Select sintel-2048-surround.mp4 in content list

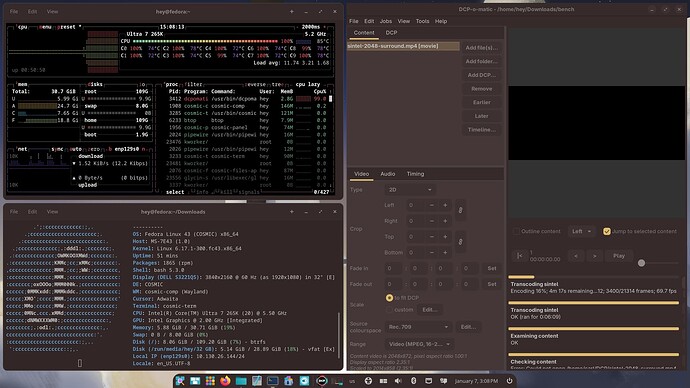click(x=403, y=46)
